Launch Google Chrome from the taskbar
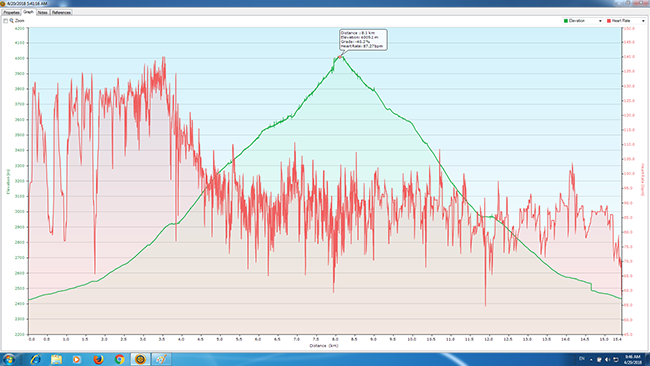The height and width of the screenshot is (366, 650). pyautogui.click(x=119, y=359)
